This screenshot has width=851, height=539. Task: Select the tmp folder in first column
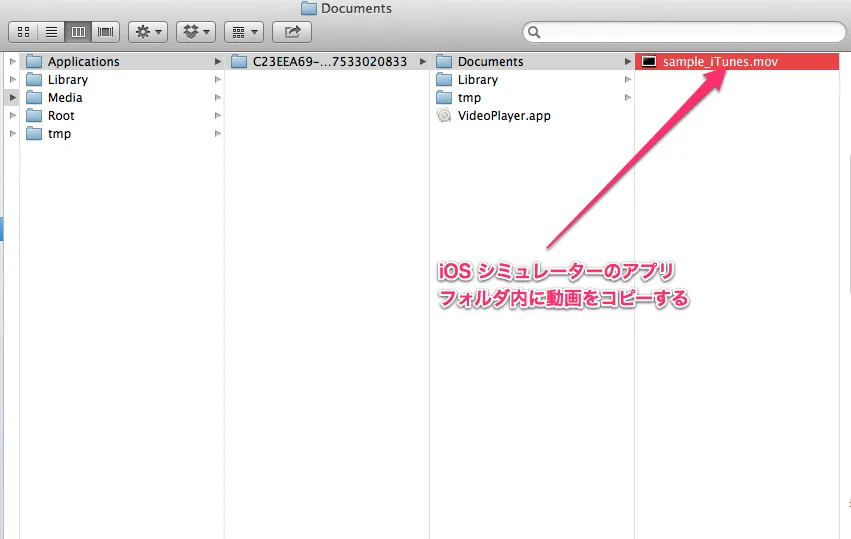(x=122, y=134)
